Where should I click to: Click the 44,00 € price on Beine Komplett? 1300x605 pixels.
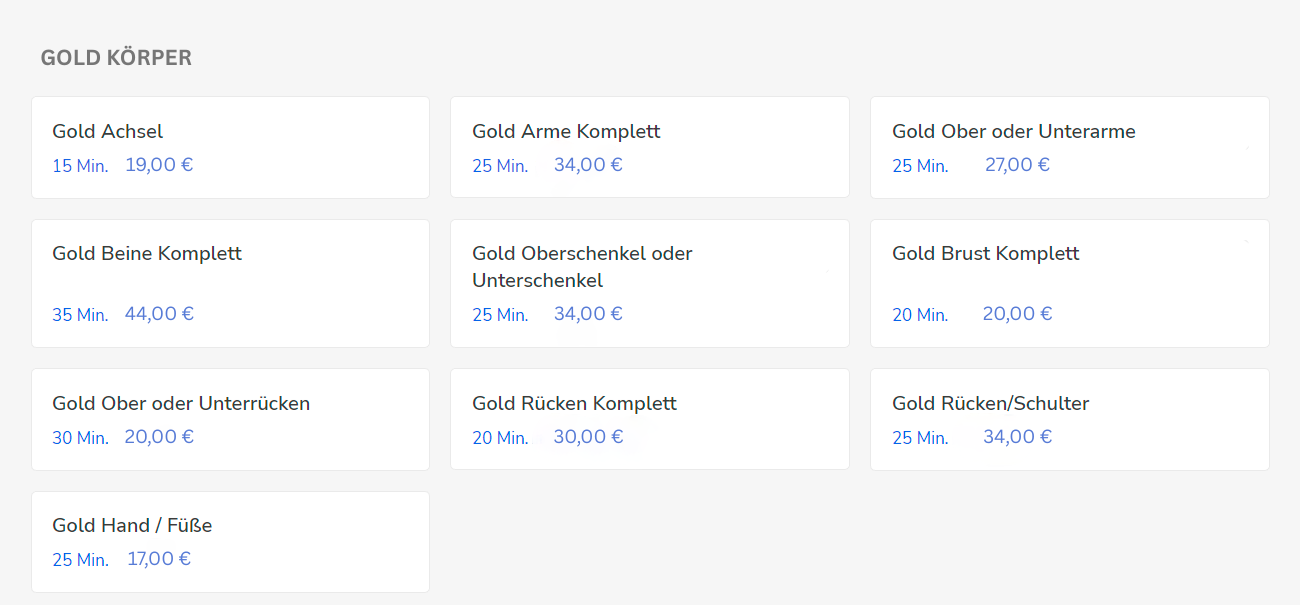(159, 314)
